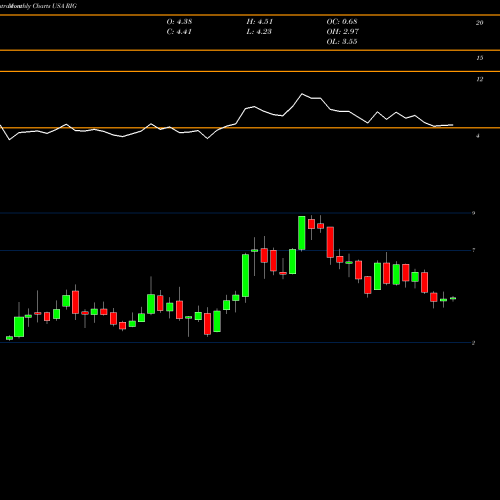Click the peak of the white indicator line
This screenshot has height=500, width=500.
(x=302, y=94)
